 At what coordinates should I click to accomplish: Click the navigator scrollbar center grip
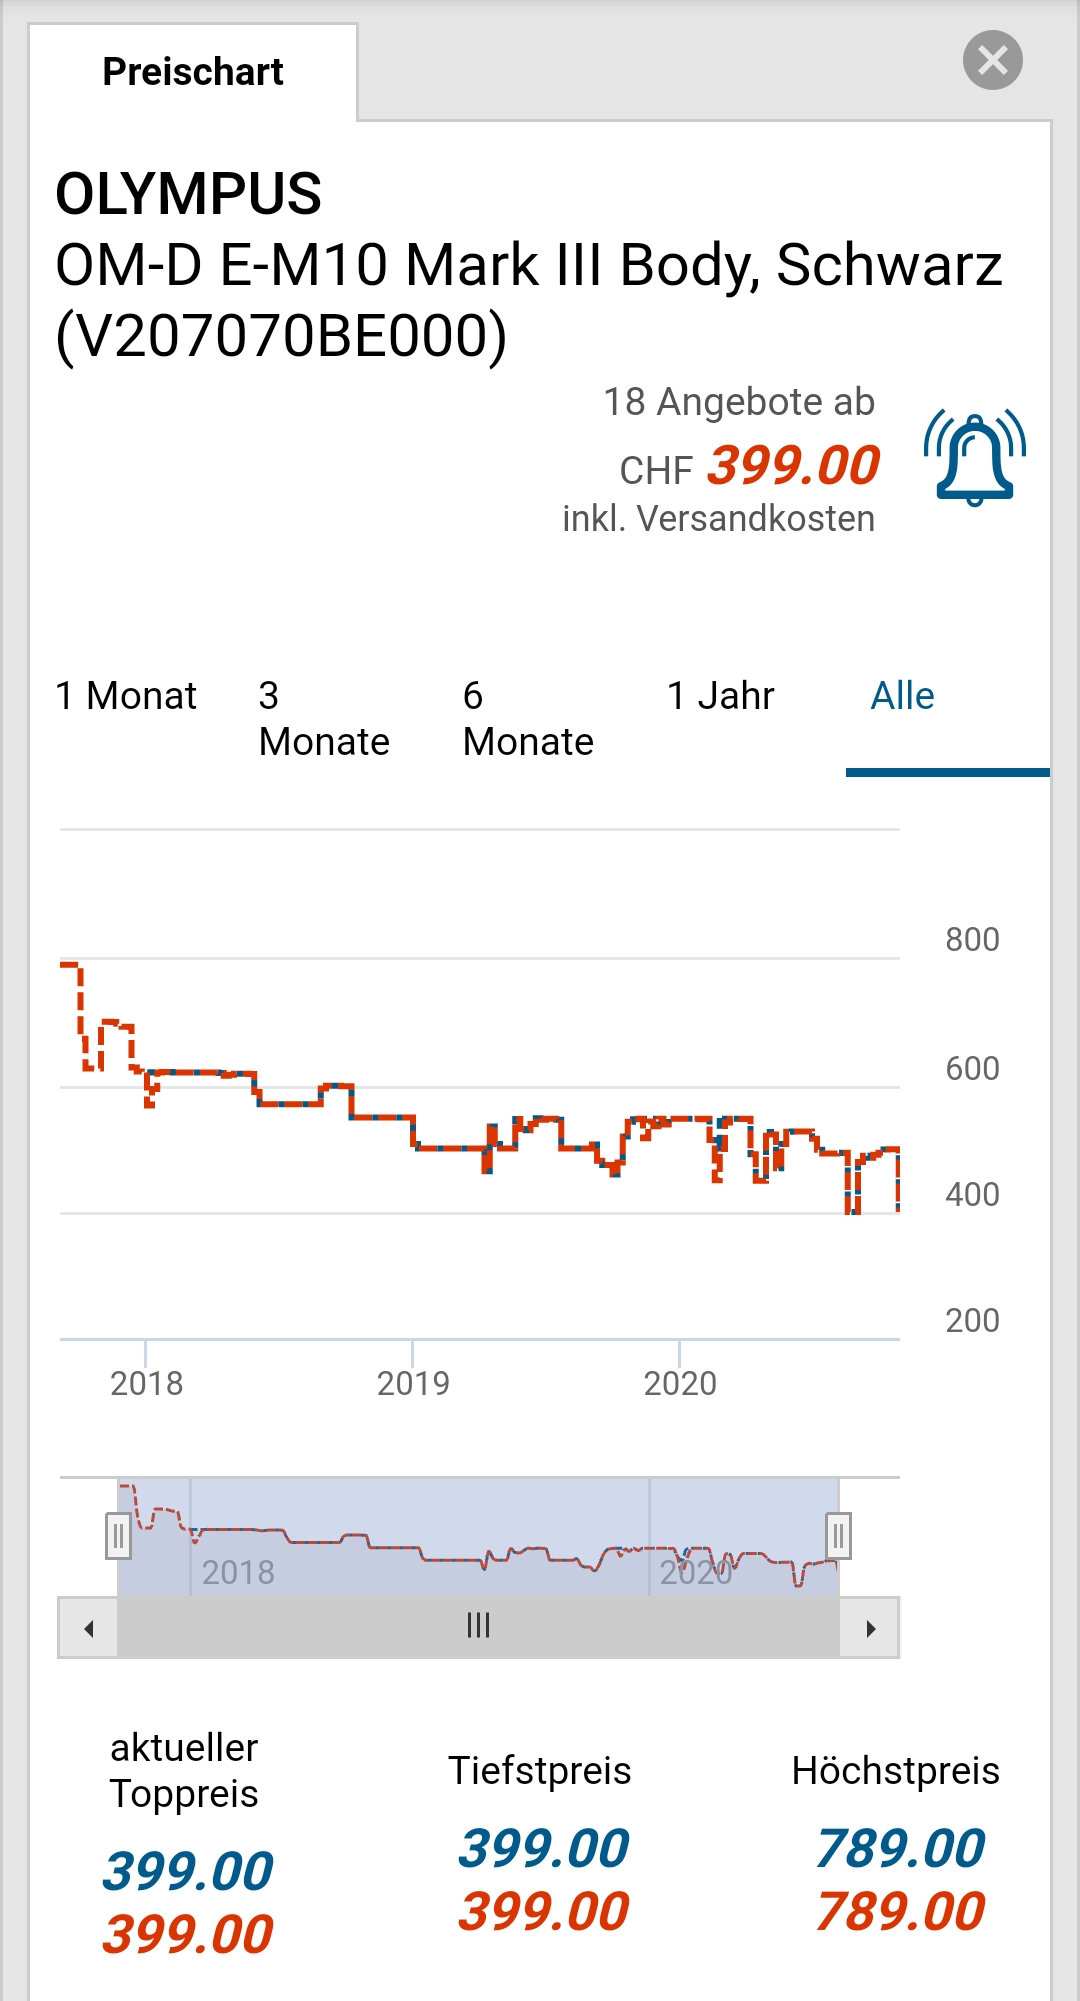click(x=478, y=1626)
